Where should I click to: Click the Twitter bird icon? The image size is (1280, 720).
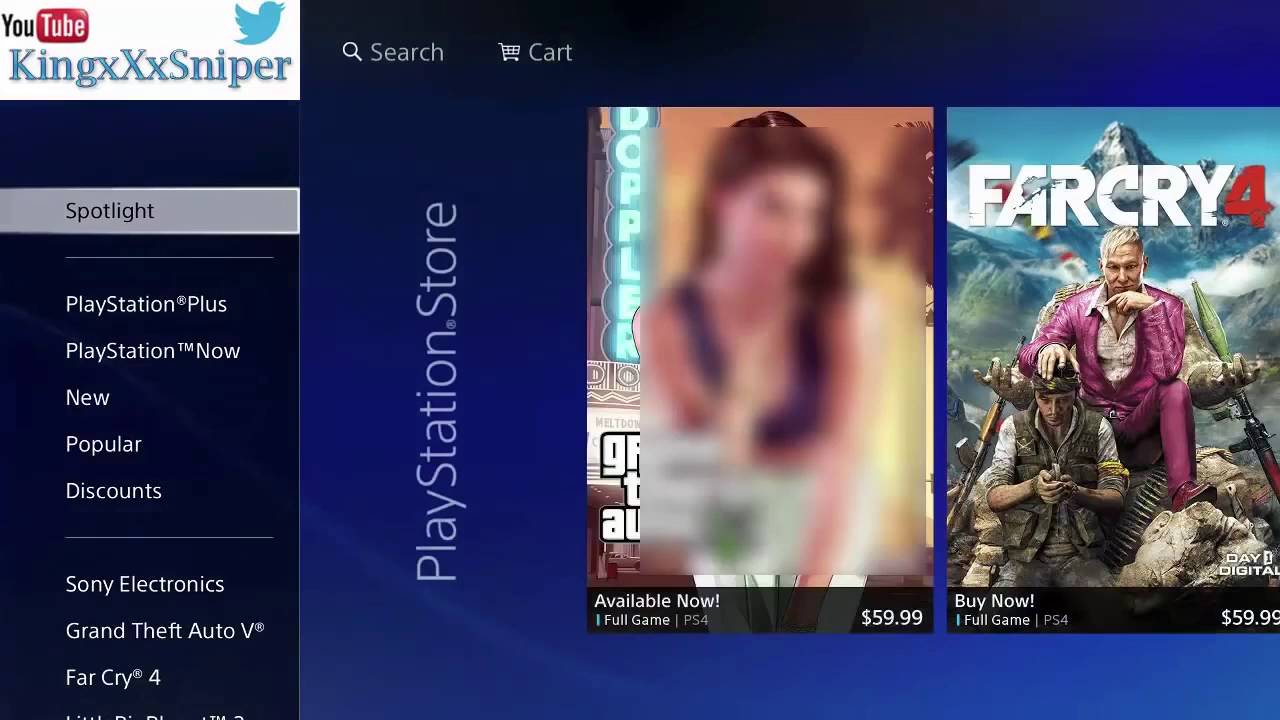pos(259,23)
